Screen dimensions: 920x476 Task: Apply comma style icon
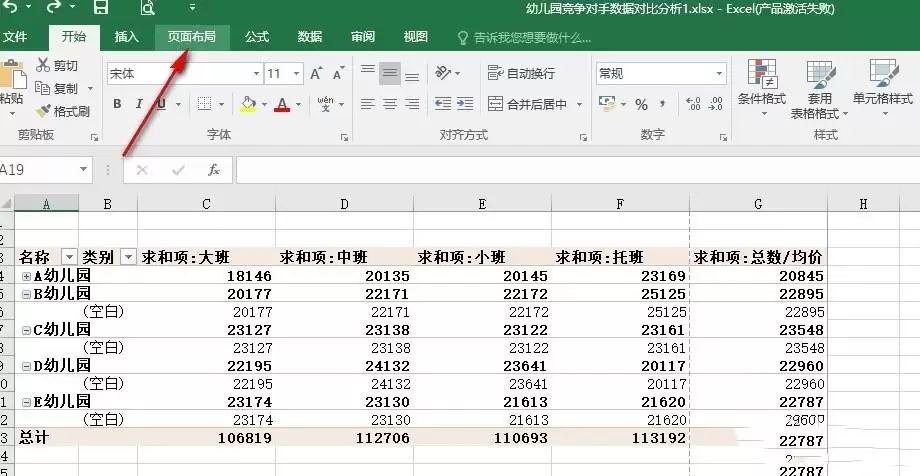[663, 104]
